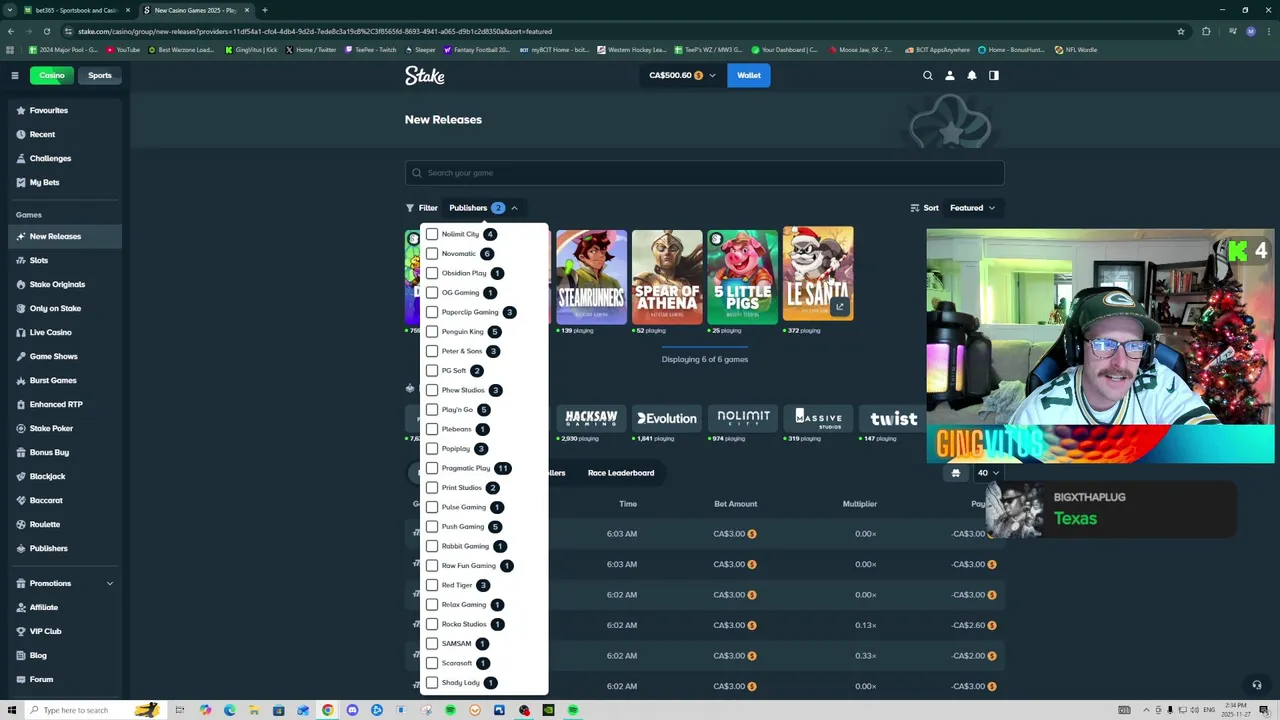The width and height of the screenshot is (1280, 720).
Task: Check the Paperclip Gaming publisher box
Action: tap(432, 312)
